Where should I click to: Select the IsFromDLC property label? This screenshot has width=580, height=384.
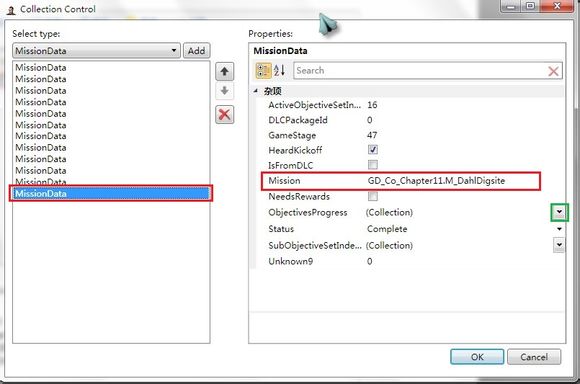tap(290, 165)
